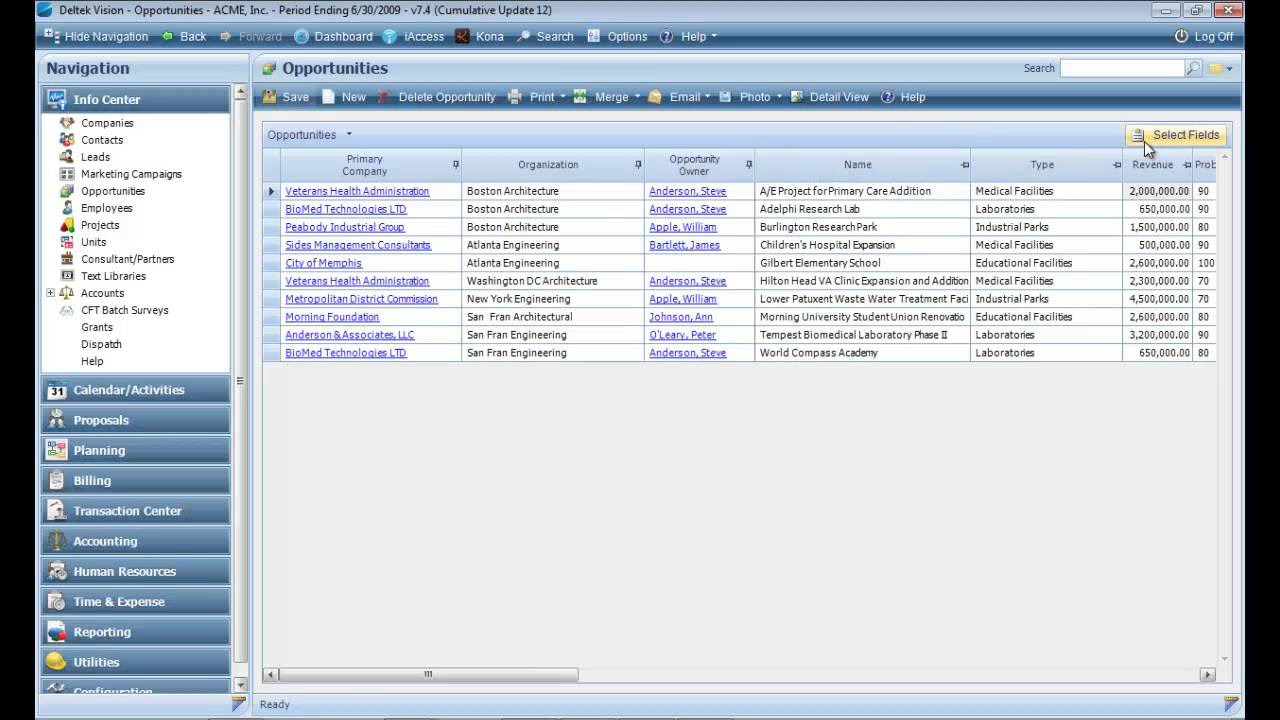1280x720 pixels.
Task: Open the Merge dropdown in toolbar
Action: coord(637,97)
